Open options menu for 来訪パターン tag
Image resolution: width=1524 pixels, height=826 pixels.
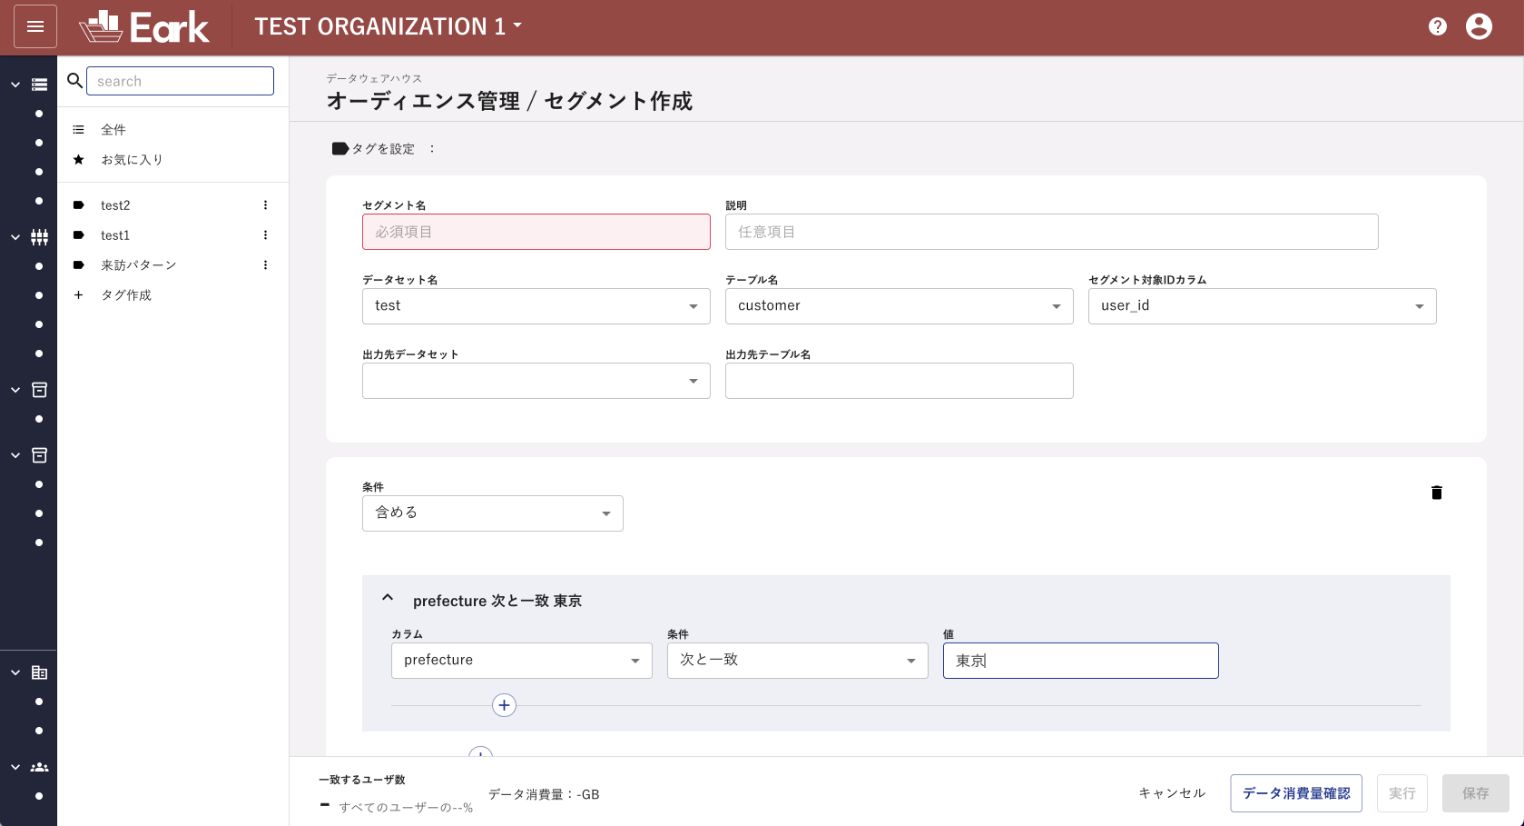pos(265,265)
